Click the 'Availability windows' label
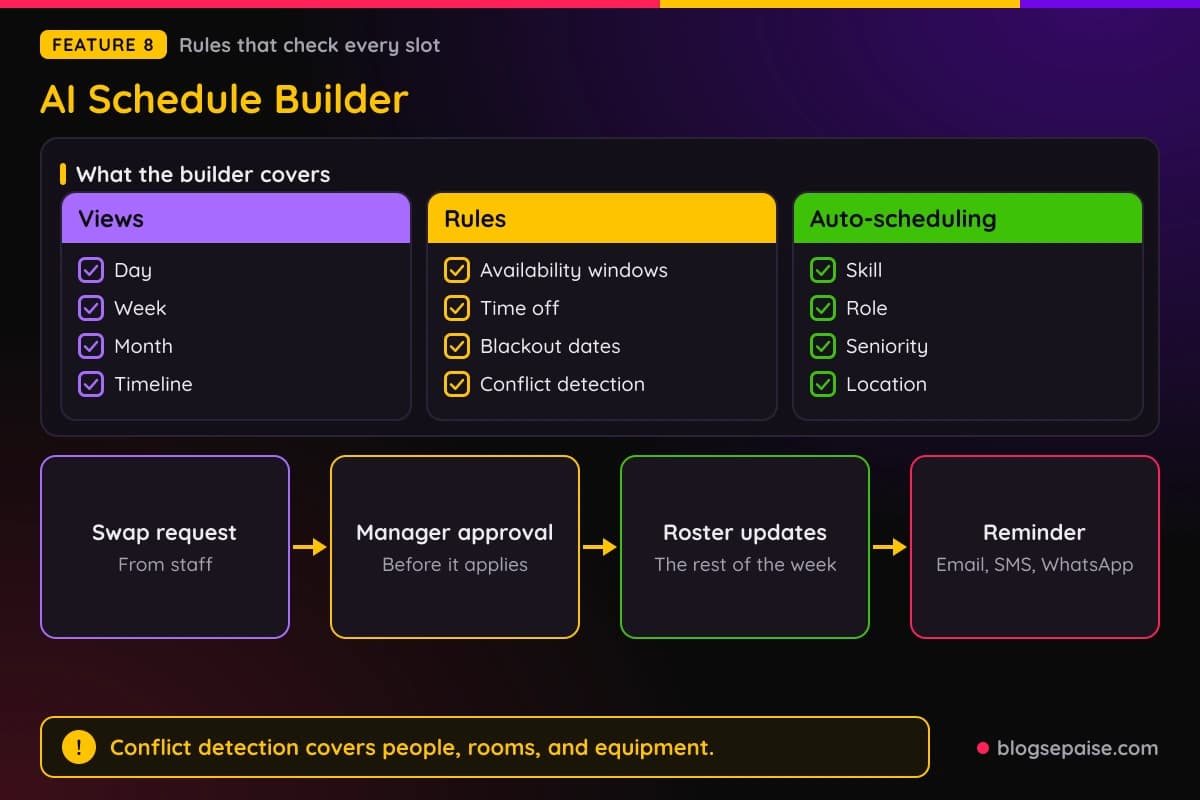The image size is (1200, 800). pos(574,270)
